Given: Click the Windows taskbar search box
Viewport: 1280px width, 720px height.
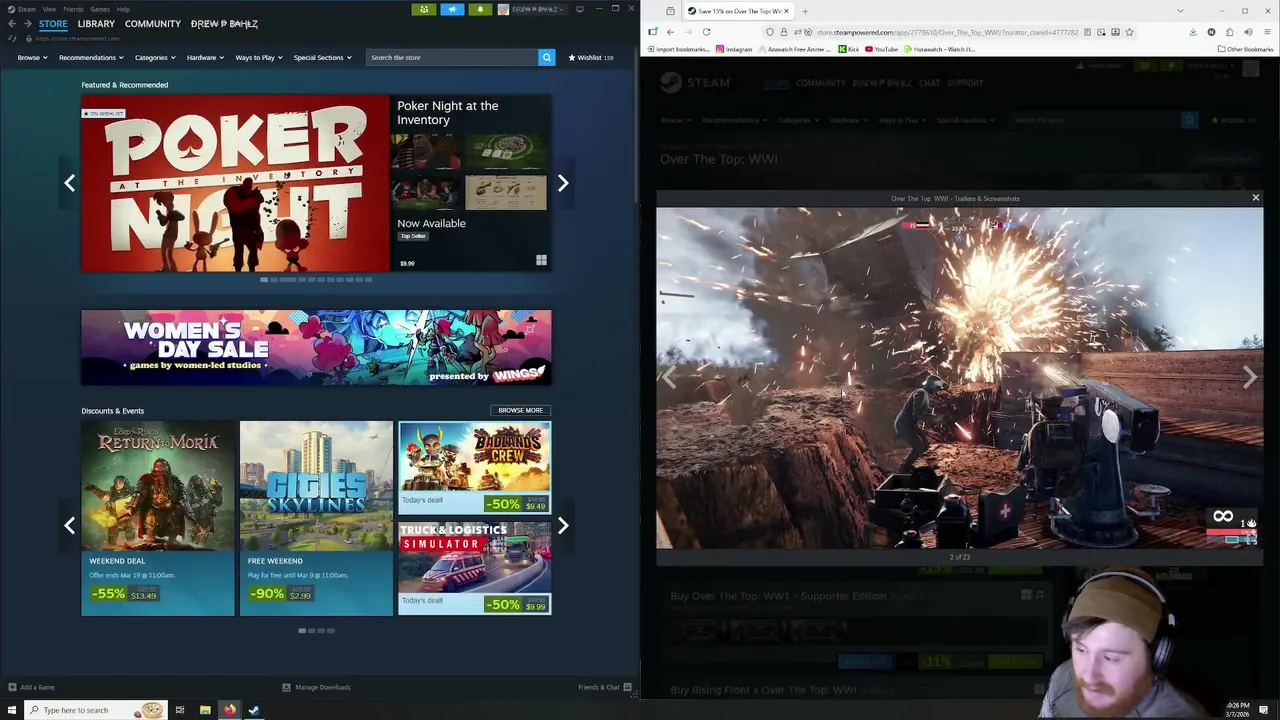Looking at the screenshot, I should 95,710.
